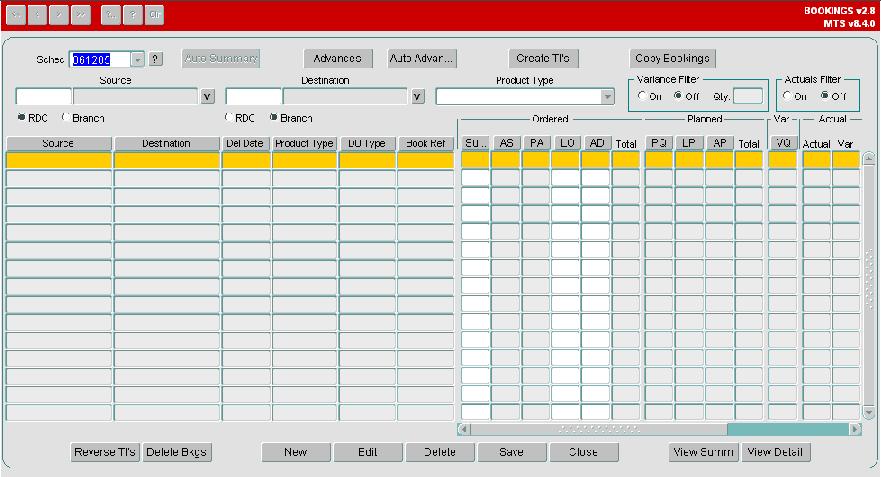The image size is (881, 477).
Task: Focus the Source code input field
Action: tap(43, 97)
